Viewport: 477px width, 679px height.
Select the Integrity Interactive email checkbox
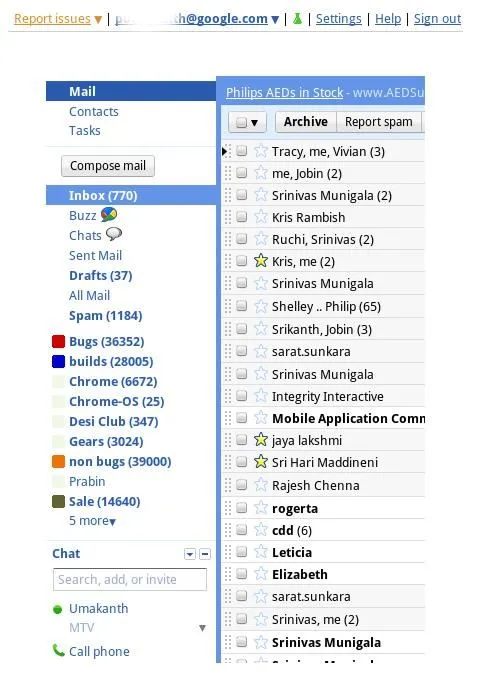pyautogui.click(x=242, y=396)
